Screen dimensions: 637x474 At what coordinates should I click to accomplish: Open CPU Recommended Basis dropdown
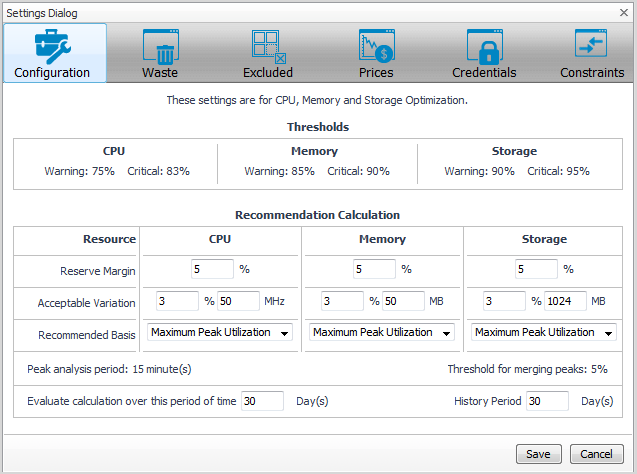click(x=220, y=333)
